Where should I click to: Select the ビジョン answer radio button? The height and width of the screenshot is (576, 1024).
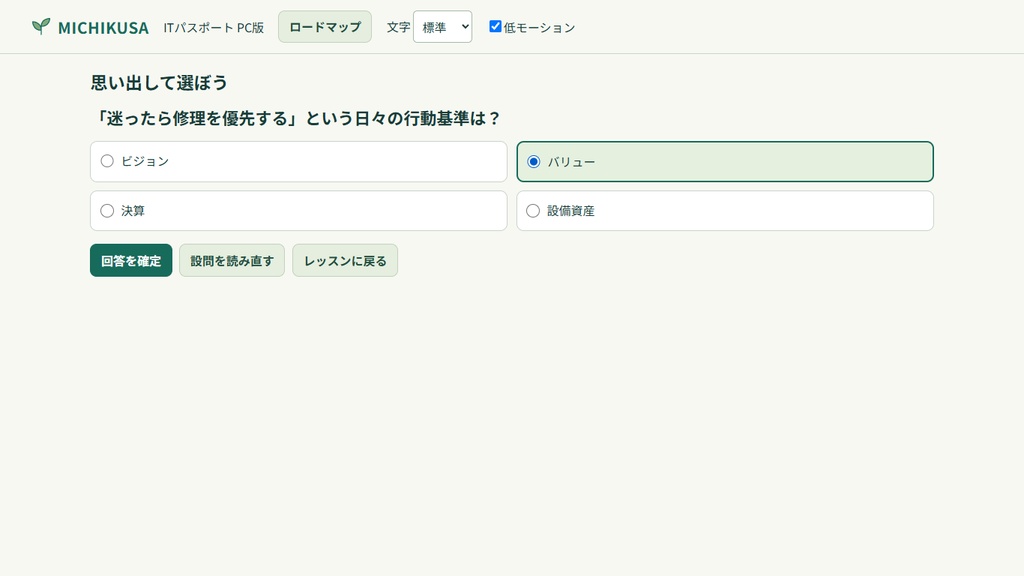(107, 161)
